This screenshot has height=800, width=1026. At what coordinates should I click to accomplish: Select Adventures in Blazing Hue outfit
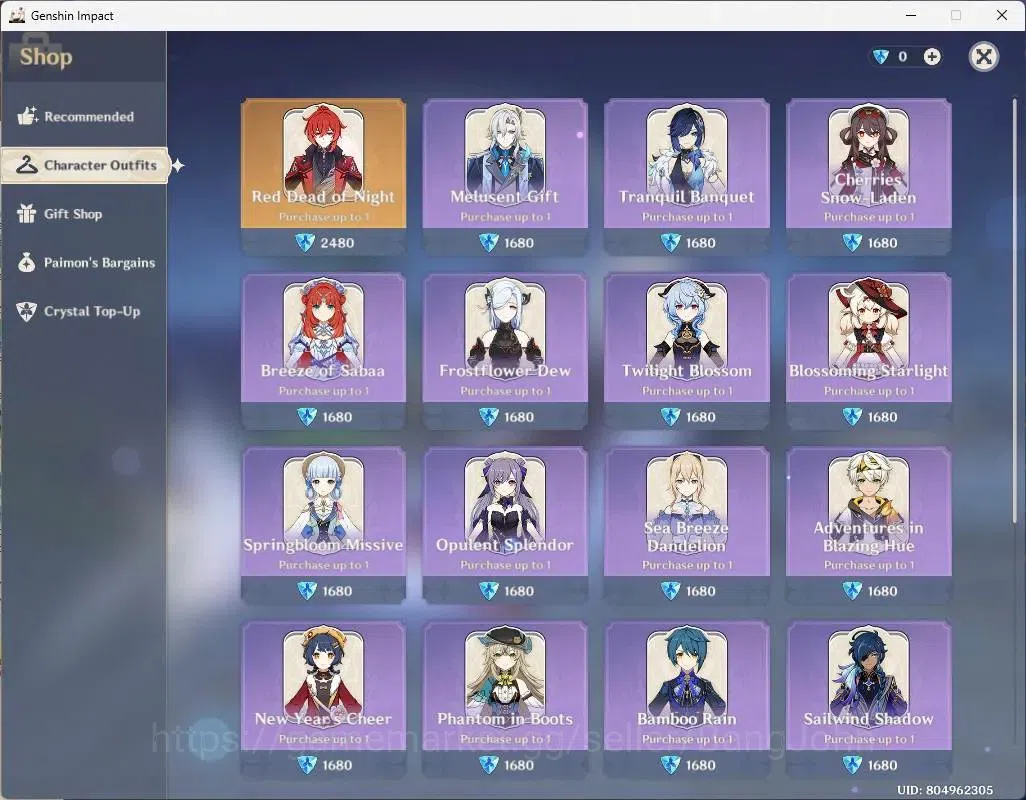[868, 525]
